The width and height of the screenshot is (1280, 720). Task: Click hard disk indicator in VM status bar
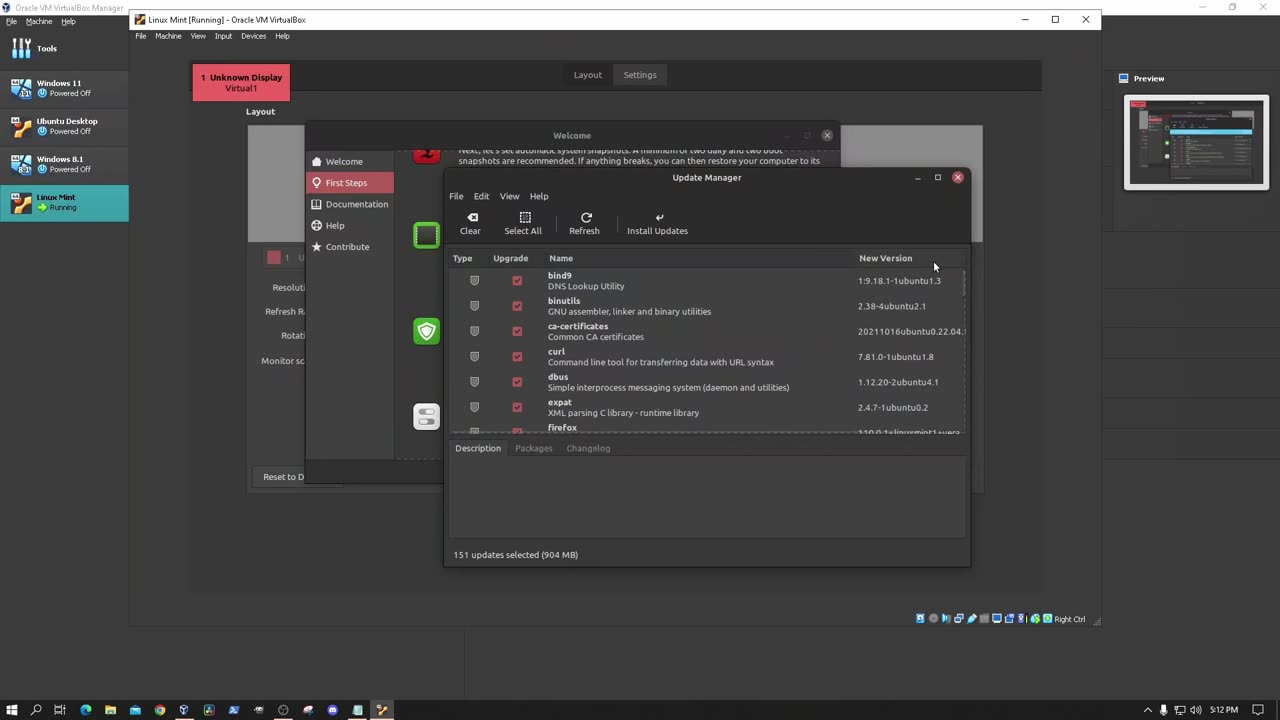click(921, 619)
